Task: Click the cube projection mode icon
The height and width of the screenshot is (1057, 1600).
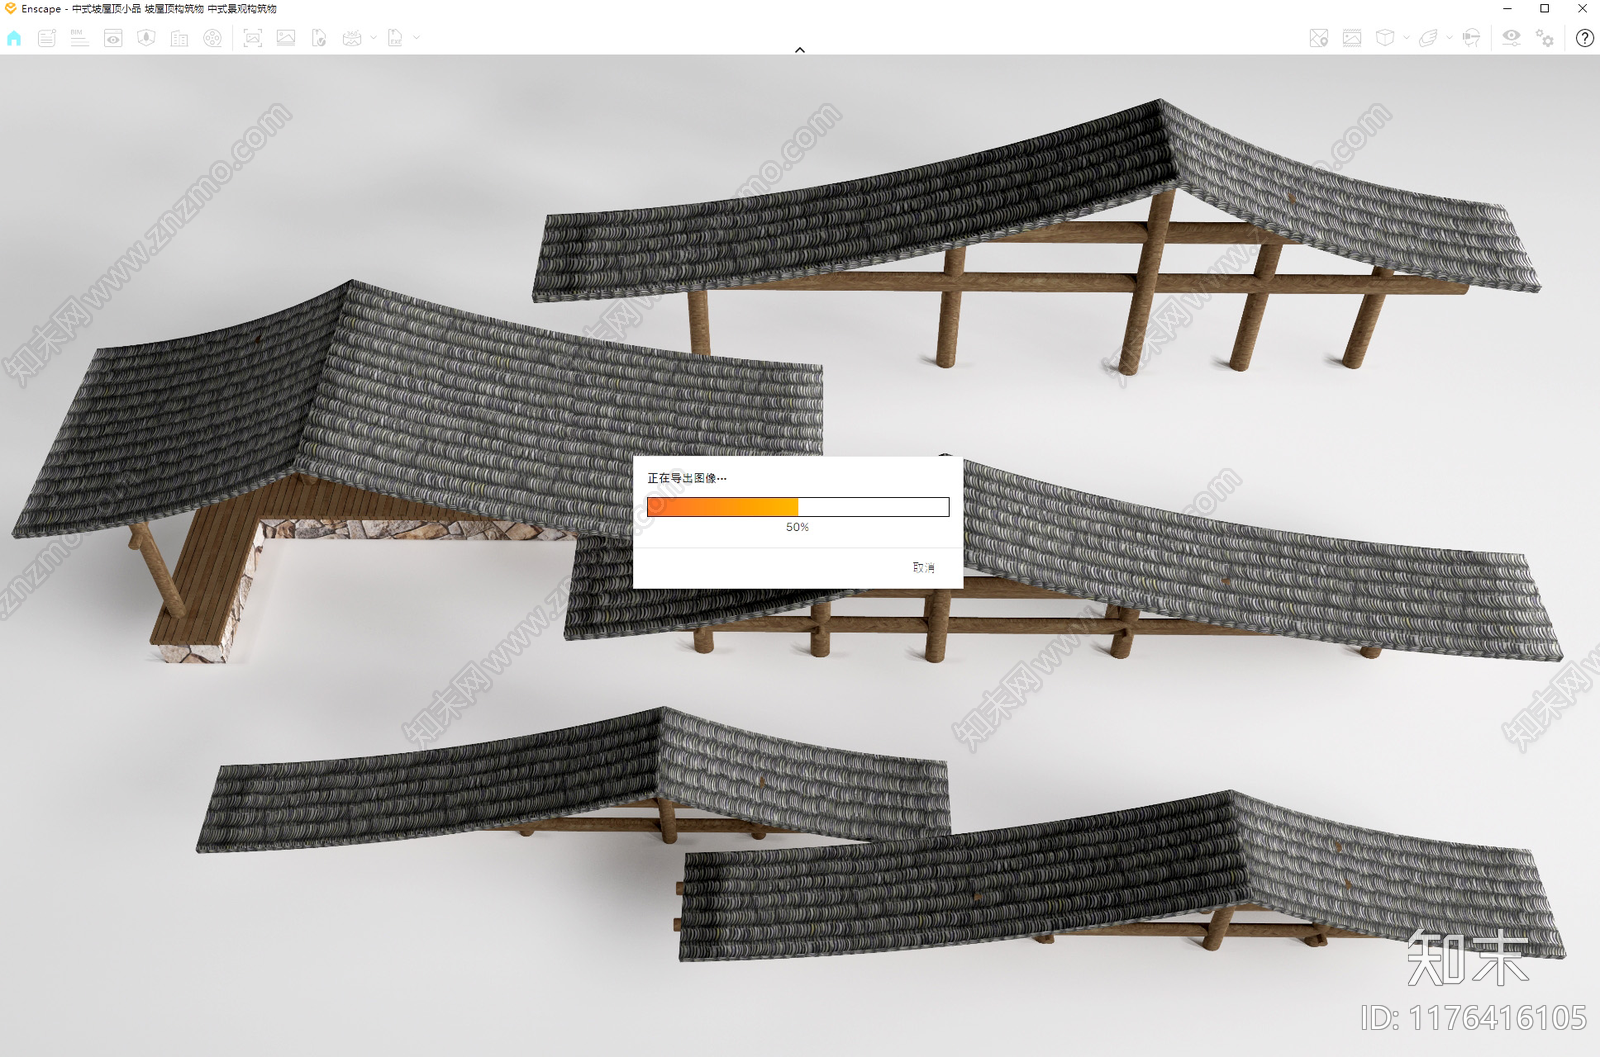Action: 1385,38
